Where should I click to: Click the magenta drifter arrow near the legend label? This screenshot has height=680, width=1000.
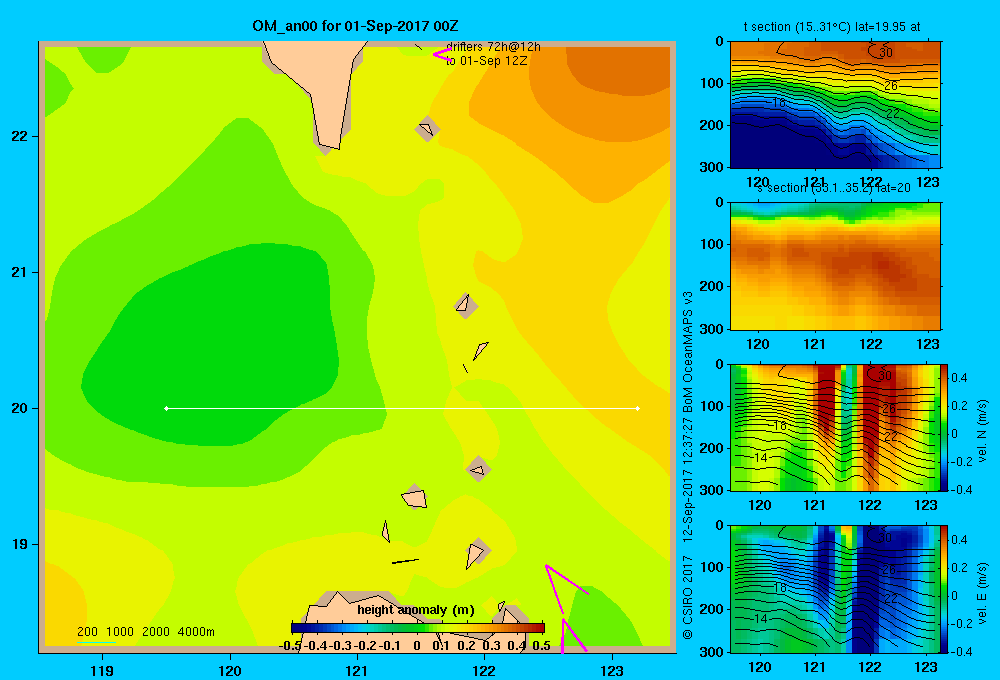[x=441, y=54]
